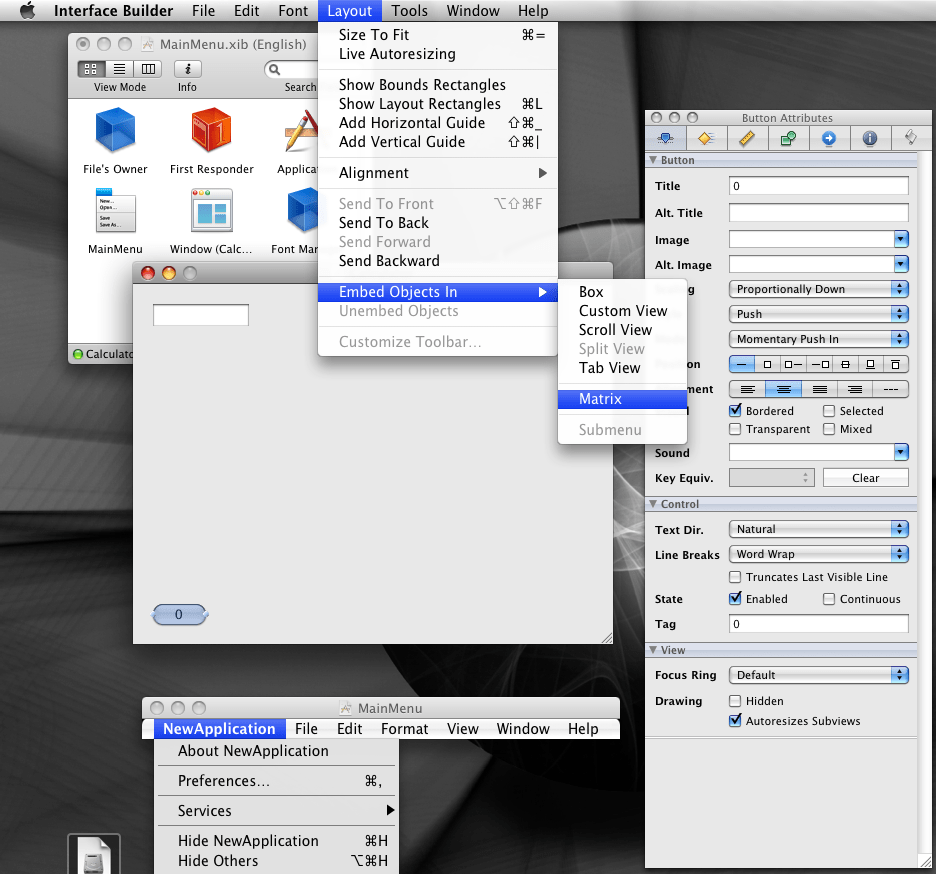Switch to list view mode in MainMenu.xib
The width and height of the screenshot is (936, 874).
tap(119, 69)
